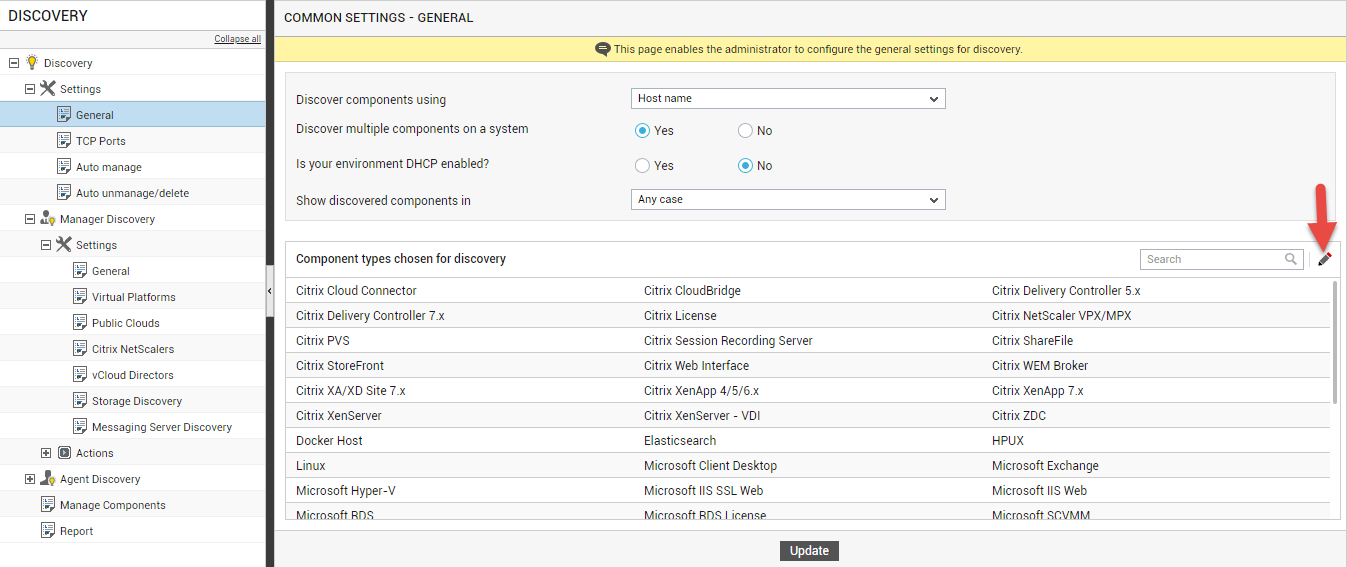Click the Manager Discovery people icon
The image size is (1347, 567).
click(x=48, y=218)
